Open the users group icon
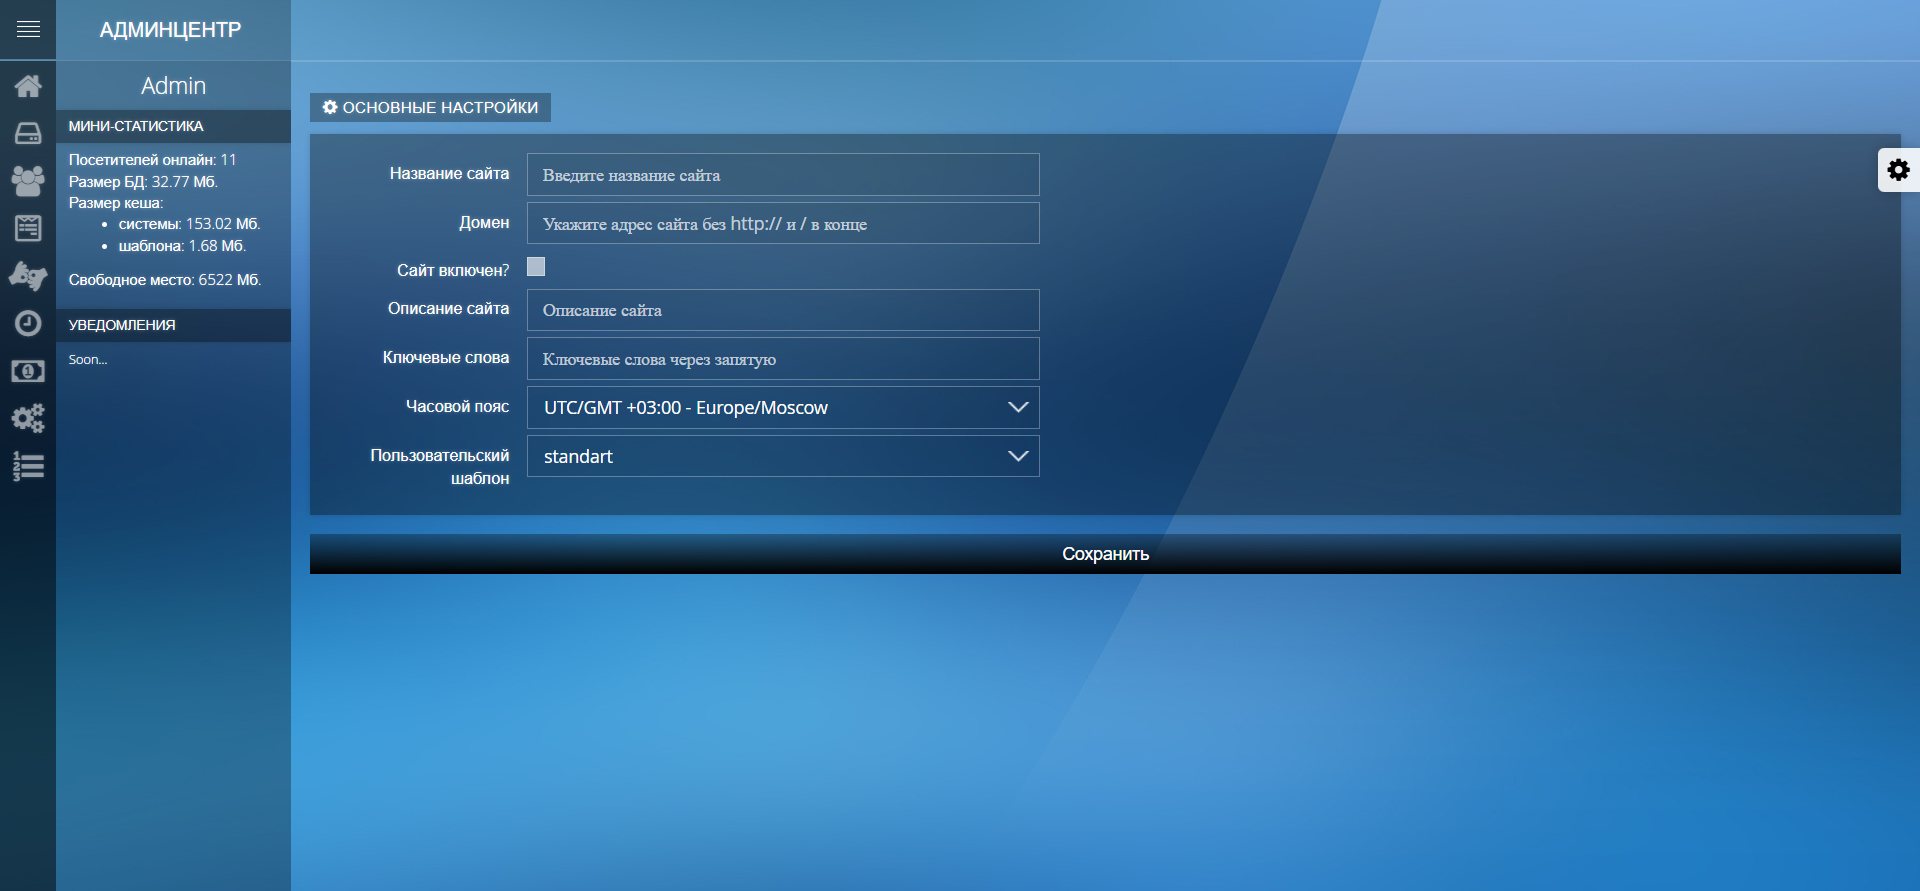The image size is (1920, 891). click(28, 181)
